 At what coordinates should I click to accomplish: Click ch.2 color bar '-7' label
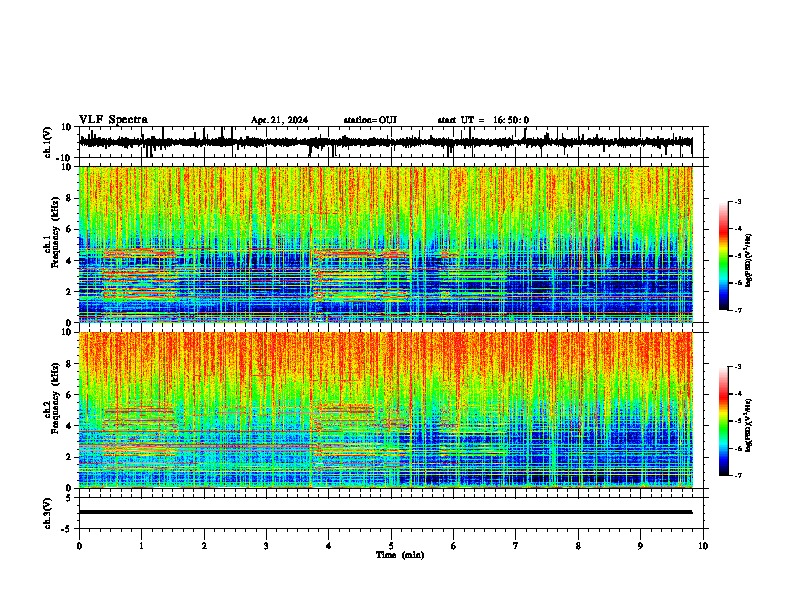click(x=738, y=475)
